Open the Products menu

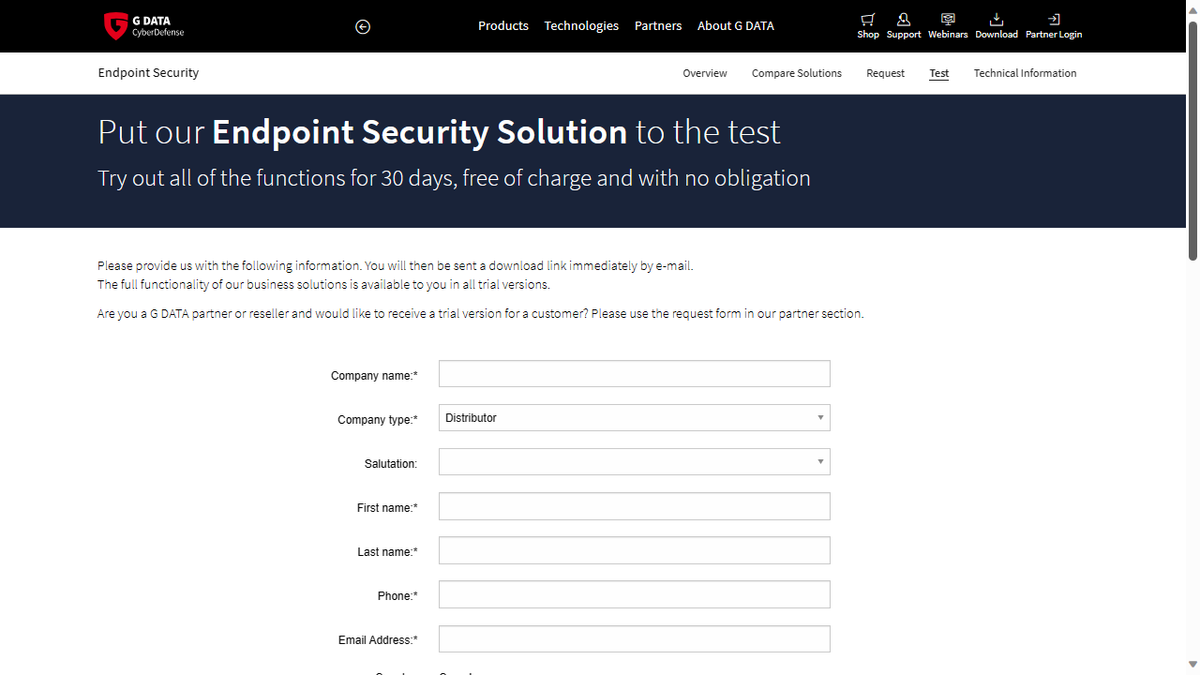pyautogui.click(x=503, y=25)
